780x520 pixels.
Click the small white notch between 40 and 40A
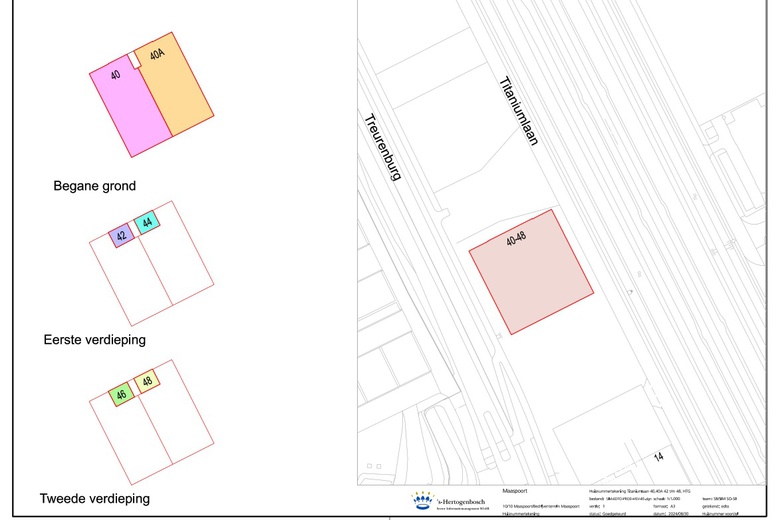pyautogui.click(x=137, y=60)
